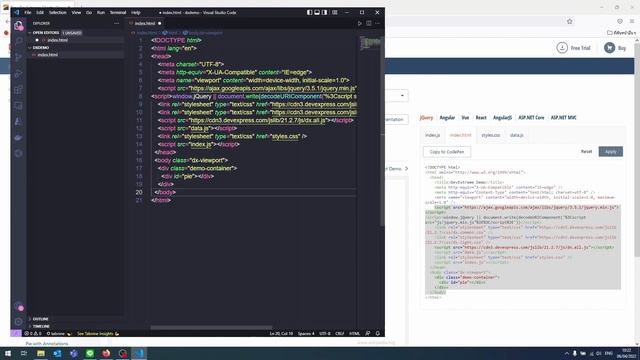Click See Tabnine Insights in status bar

[98, 333]
